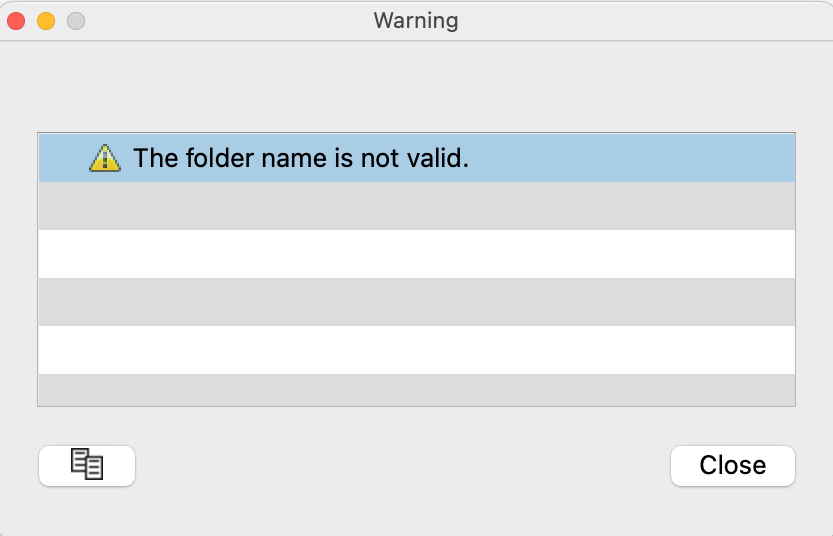Click the second empty white row in list
Image resolution: width=833 pixels, height=536 pixels.
pos(416,350)
